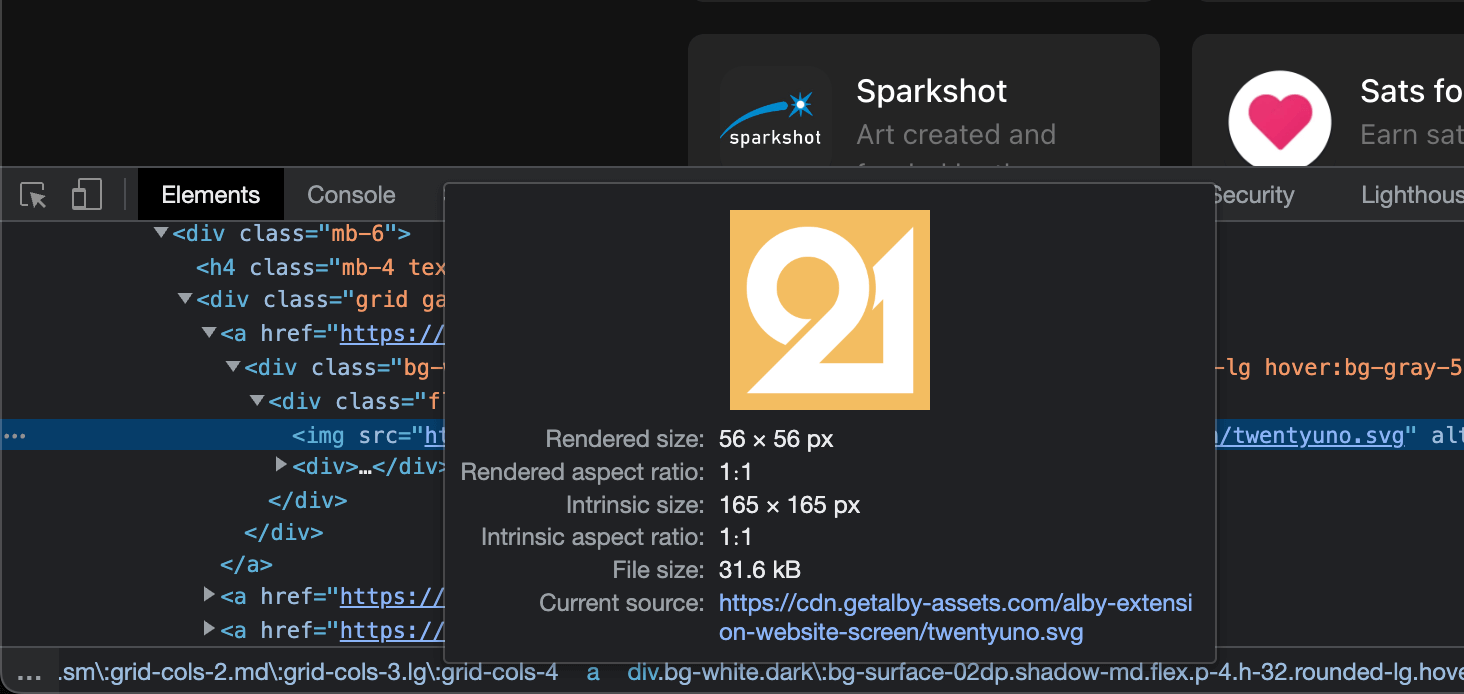Toggle the device toolbar icon
Image resolution: width=1464 pixels, height=694 pixels.
coord(87,195)
